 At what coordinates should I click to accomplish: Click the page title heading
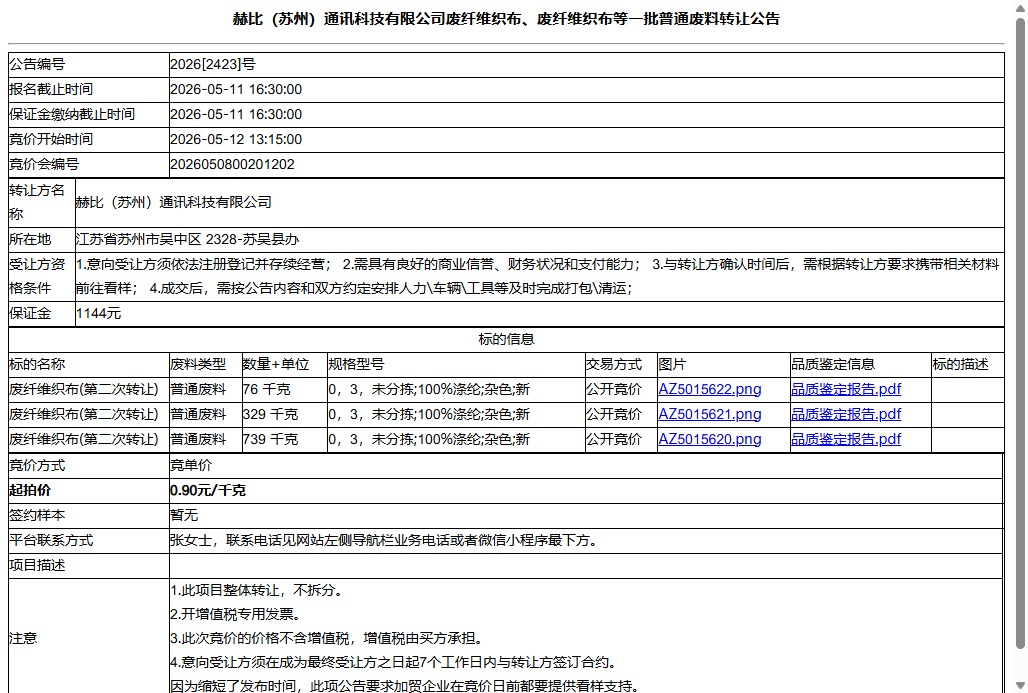pos(506,19)
